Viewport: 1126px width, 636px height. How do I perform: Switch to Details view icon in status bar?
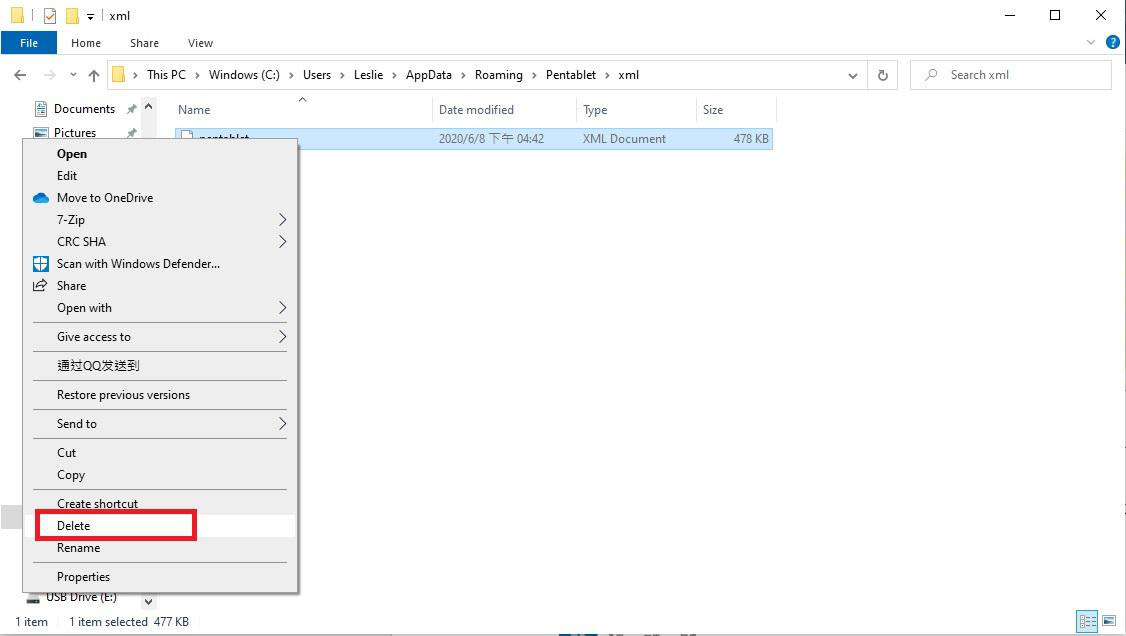pyautogui.click(x=1087, y=621)
